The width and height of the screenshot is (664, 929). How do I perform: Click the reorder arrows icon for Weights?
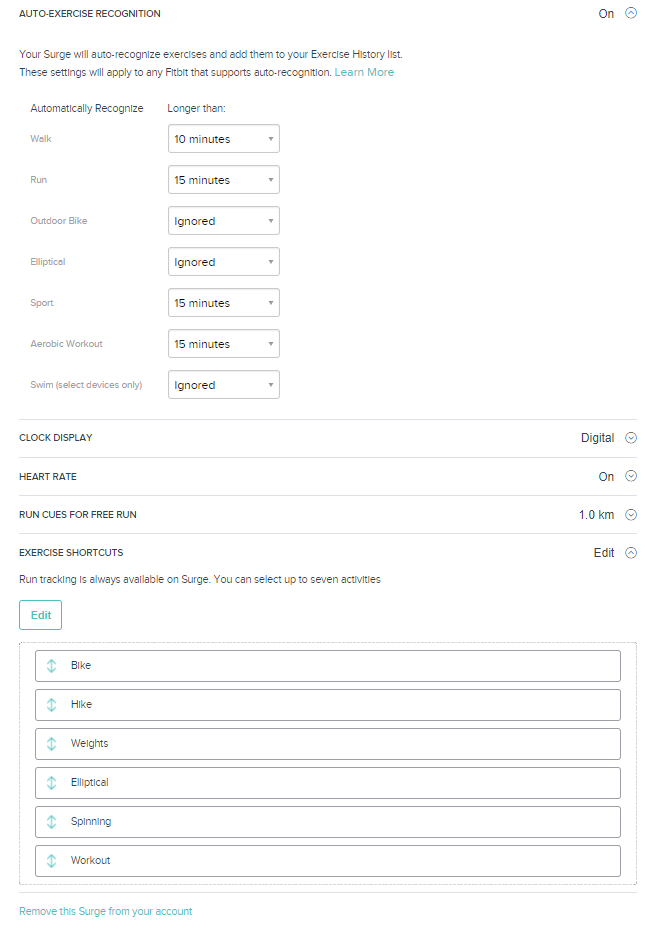[52, 744]
